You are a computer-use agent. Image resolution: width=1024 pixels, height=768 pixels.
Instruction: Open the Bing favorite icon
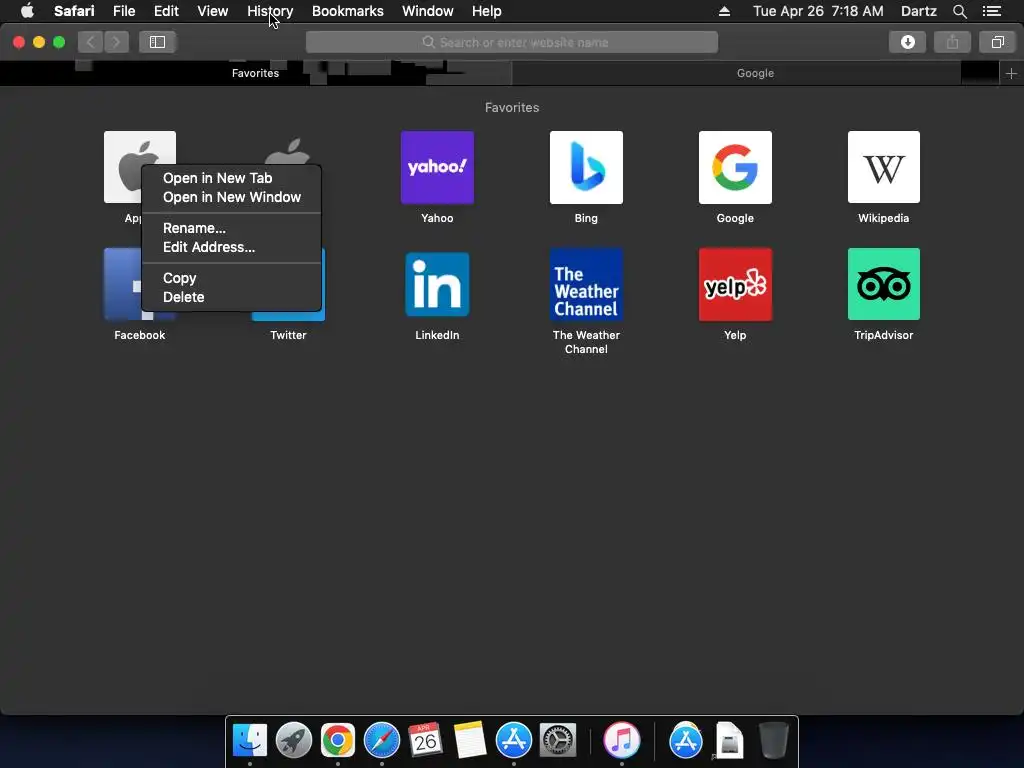[586, 167]
